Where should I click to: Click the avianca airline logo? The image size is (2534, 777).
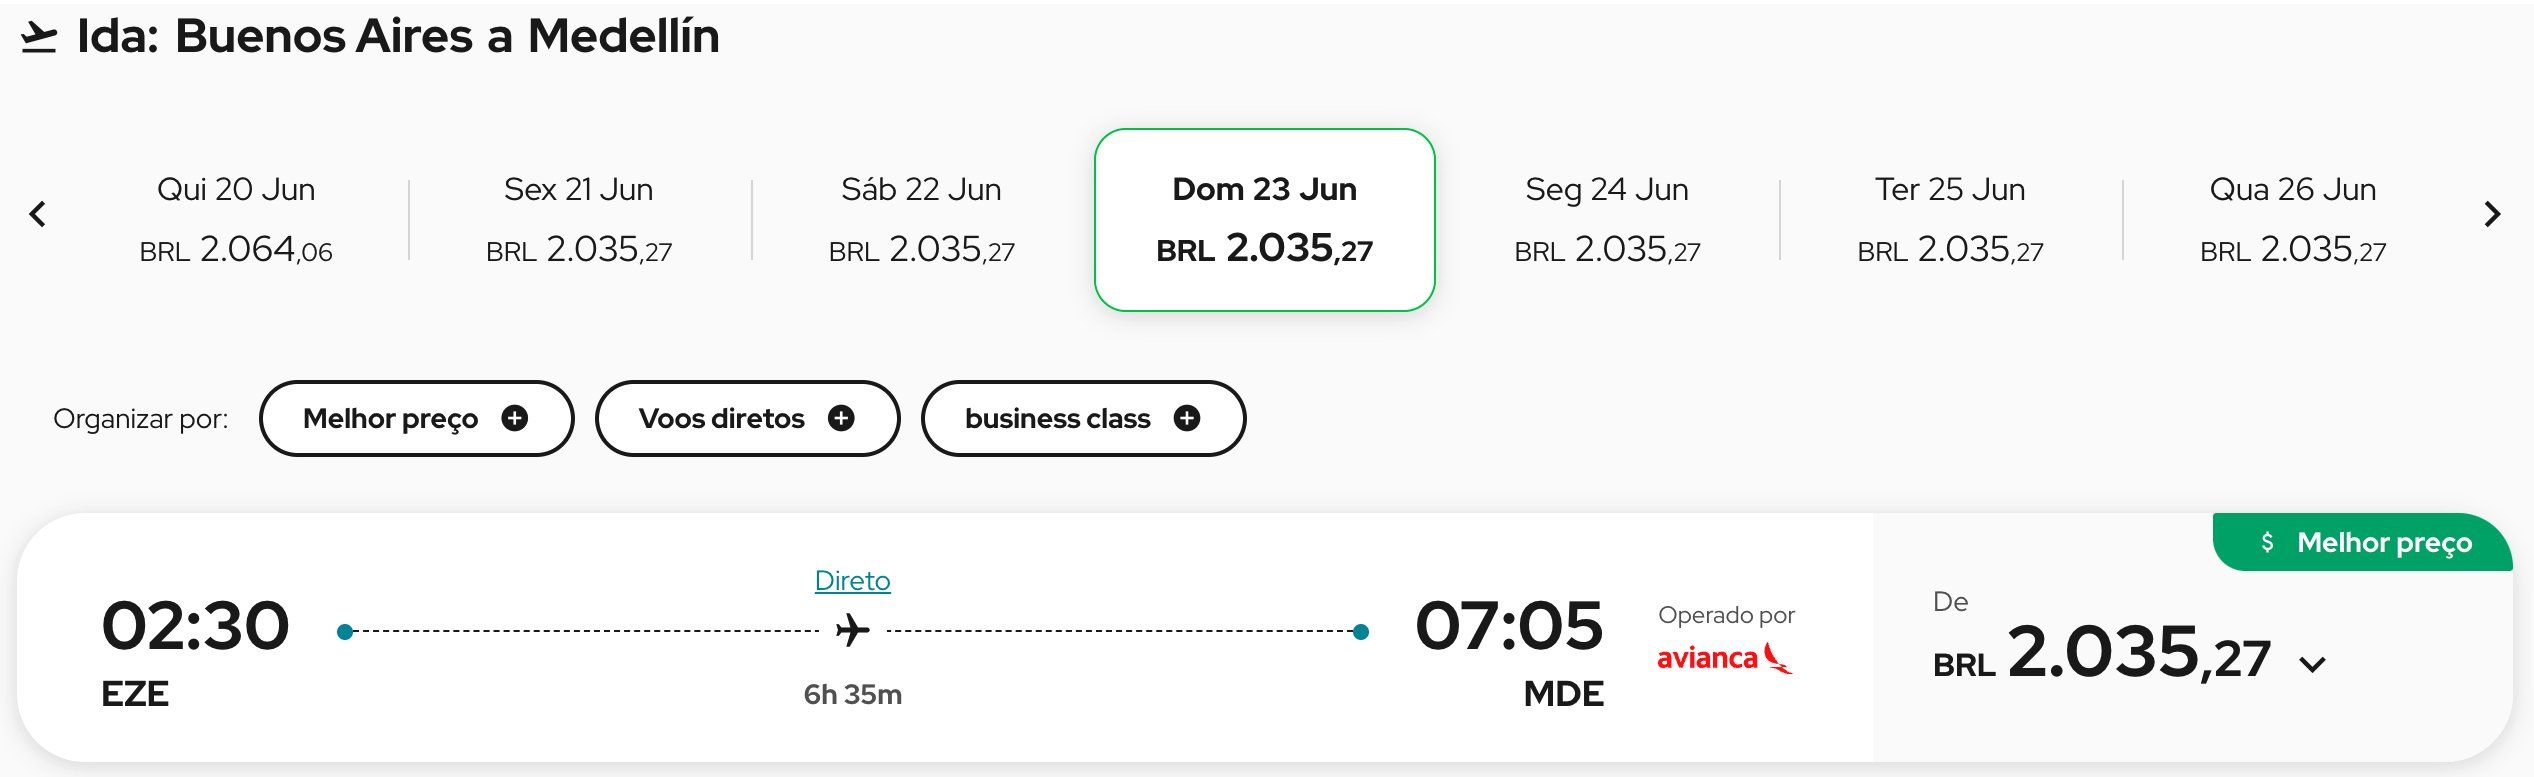click(1725, 658)
